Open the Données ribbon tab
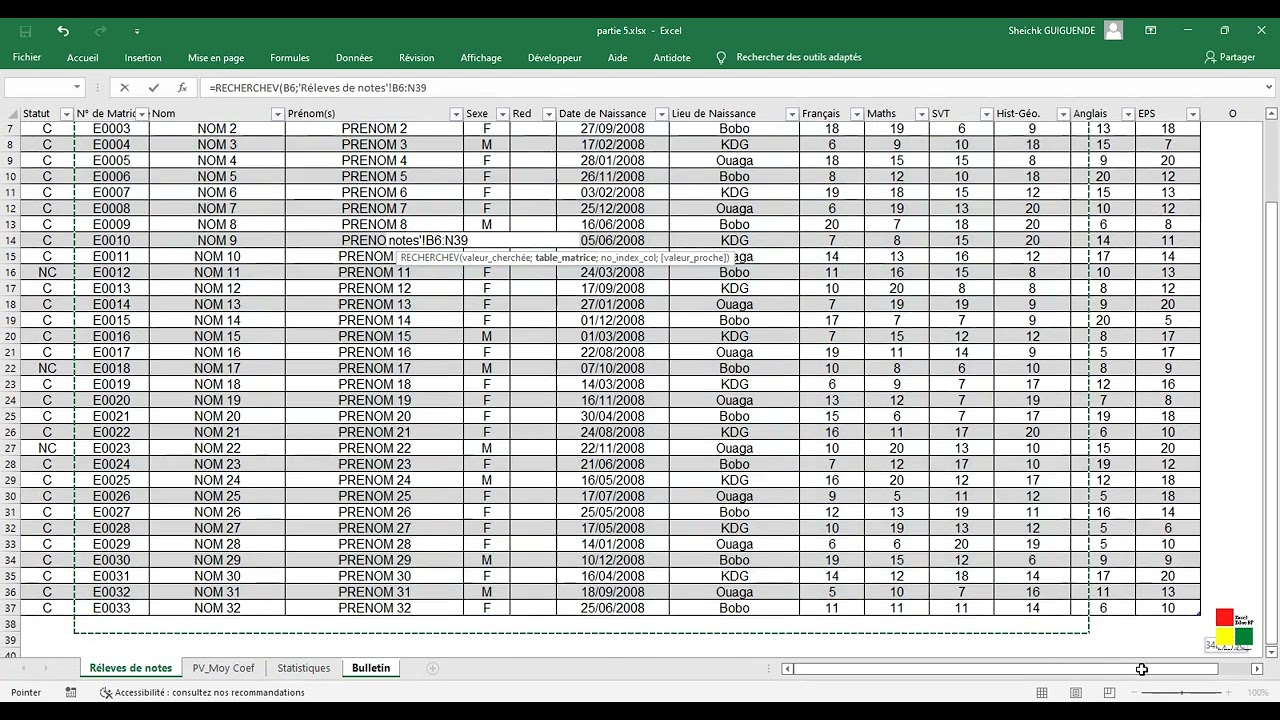The width and height of the screenshot is (1280, 720). coord(354,57)
